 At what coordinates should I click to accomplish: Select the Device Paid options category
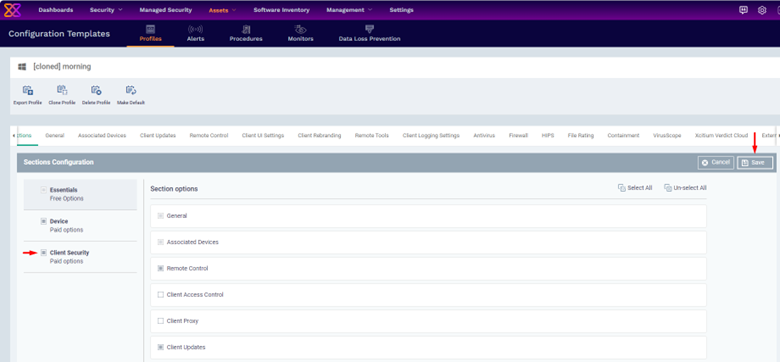(x=80, y=226)
